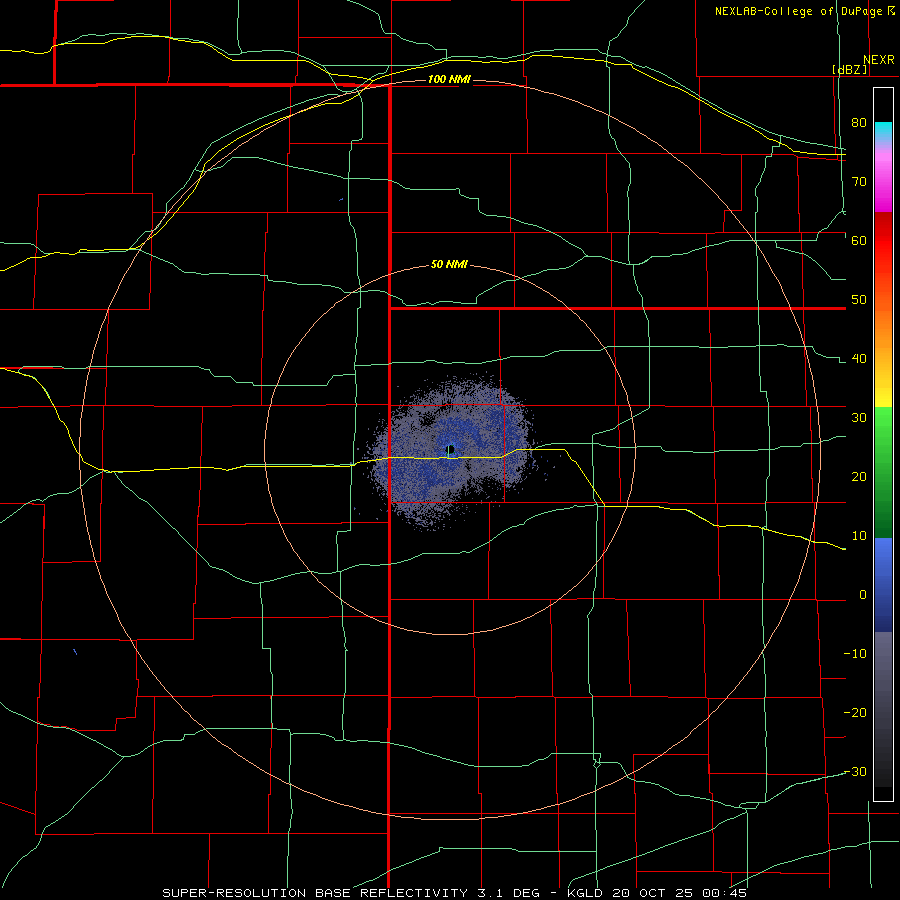Click the -30 value on the dBZ scale

pyautogui.click(x=855, y=771)
